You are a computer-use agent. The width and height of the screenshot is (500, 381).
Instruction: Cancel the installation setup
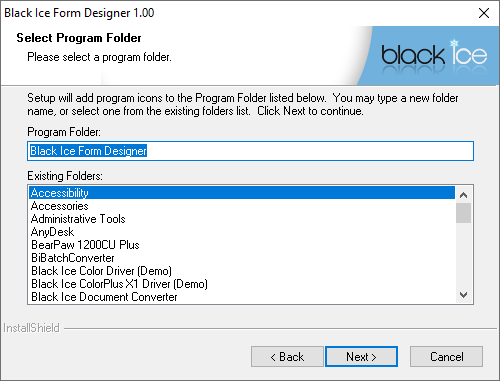tap(446, 357)
